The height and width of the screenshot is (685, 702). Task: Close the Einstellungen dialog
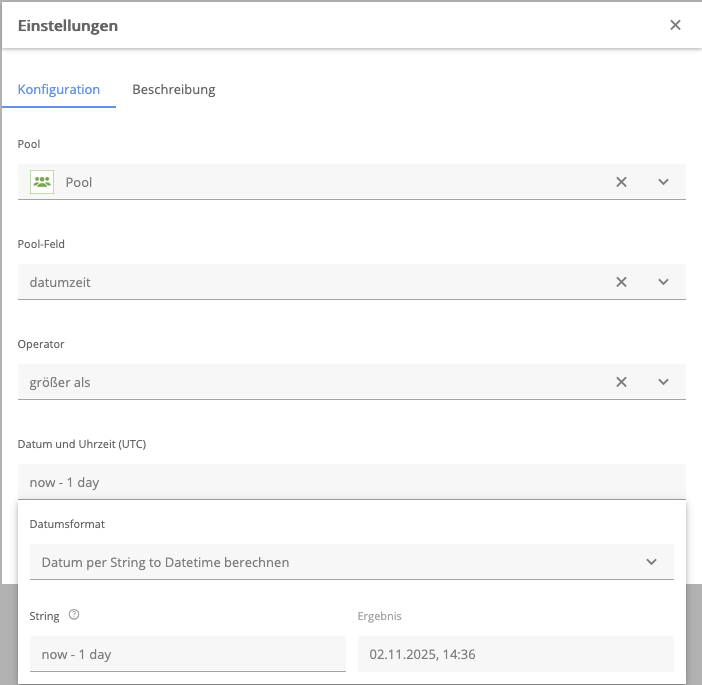675,25
